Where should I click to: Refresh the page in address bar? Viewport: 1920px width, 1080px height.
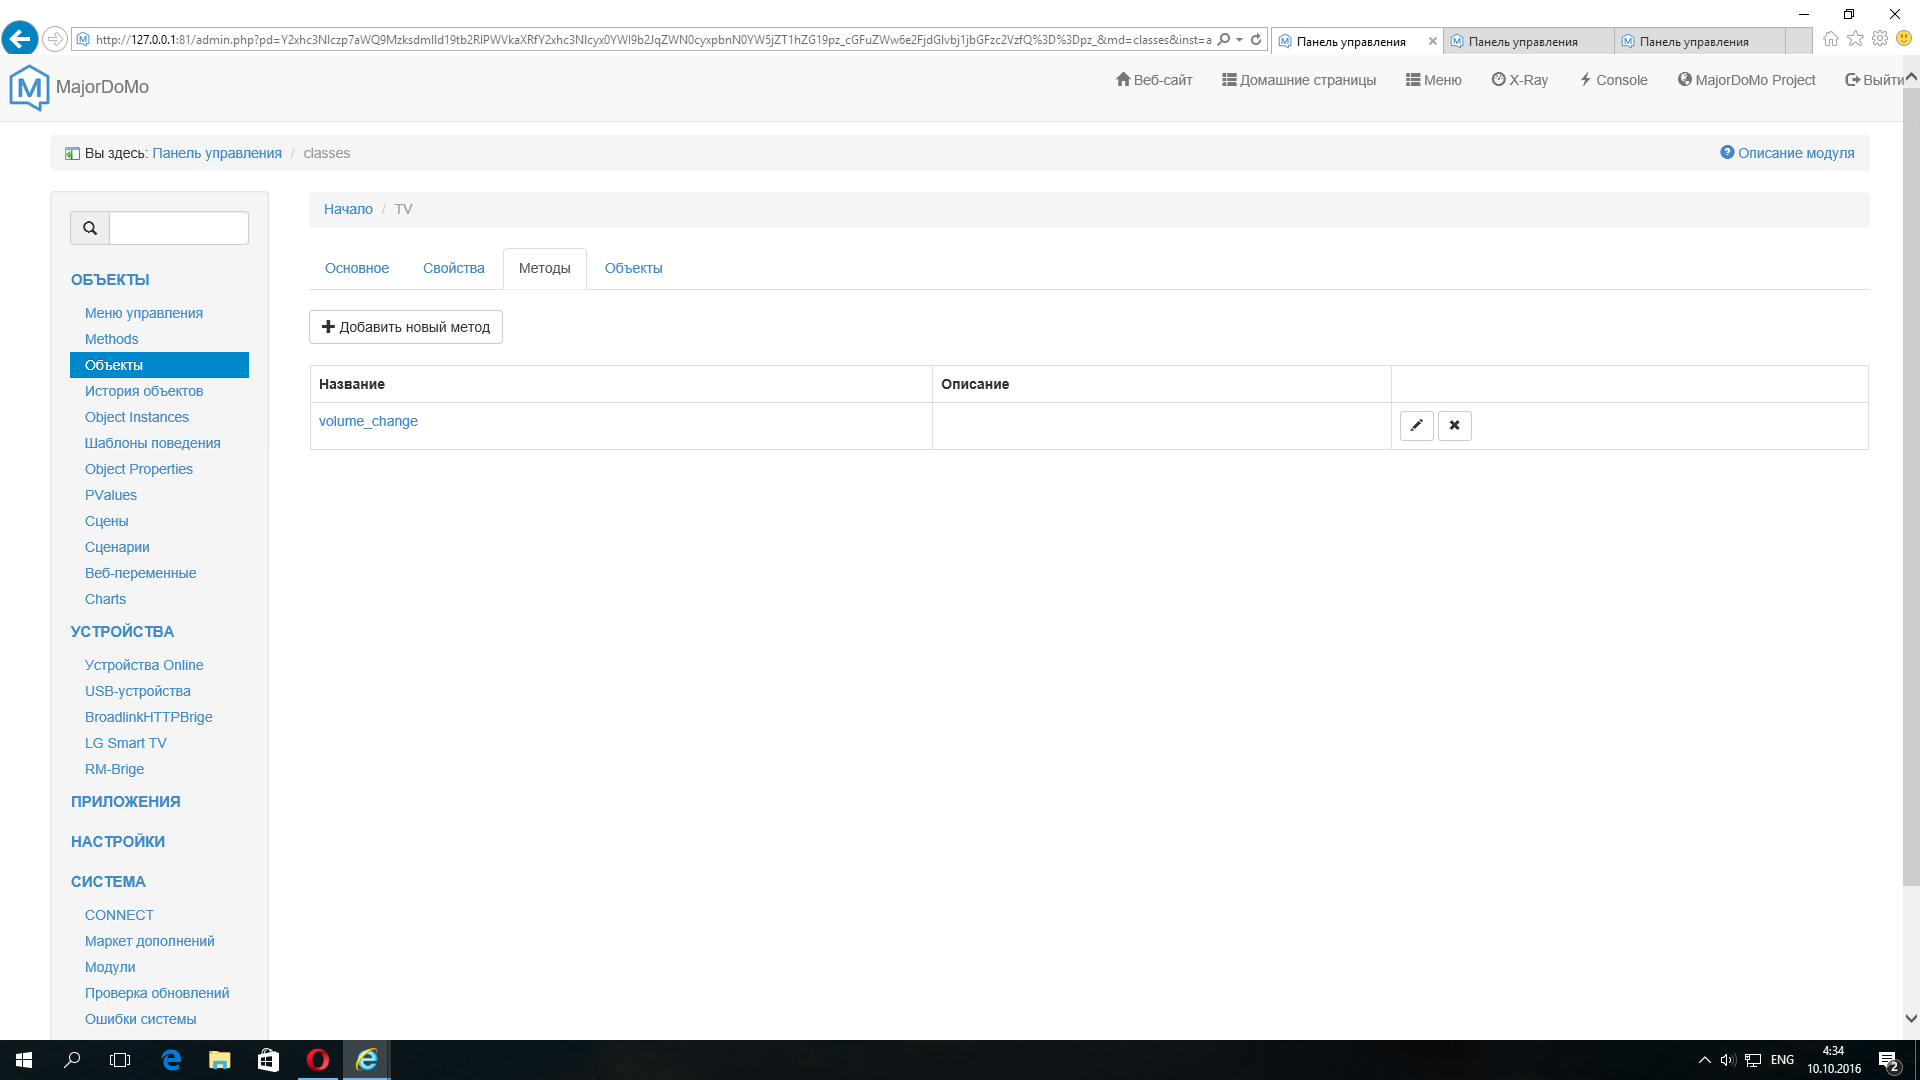(1256, 40)
